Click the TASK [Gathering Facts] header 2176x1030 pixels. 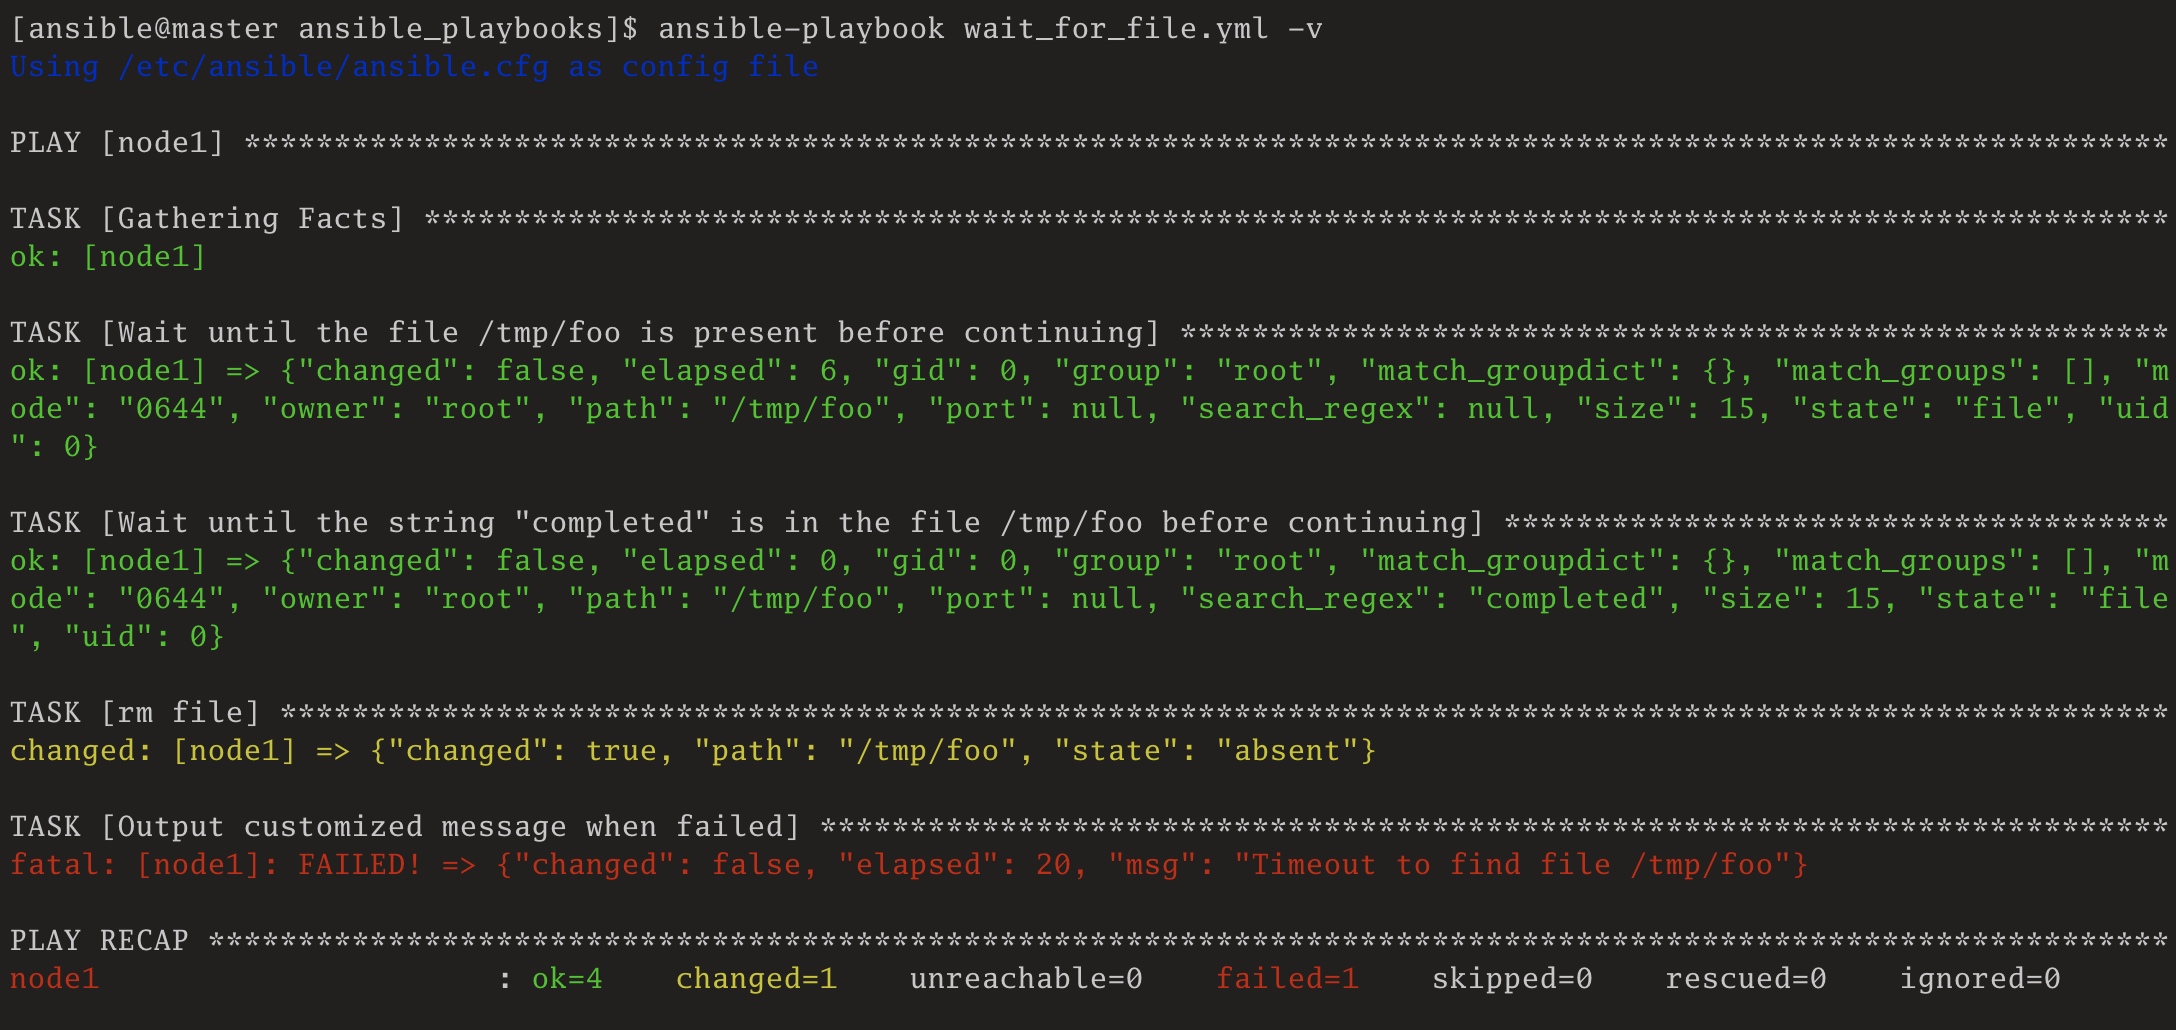207,219
